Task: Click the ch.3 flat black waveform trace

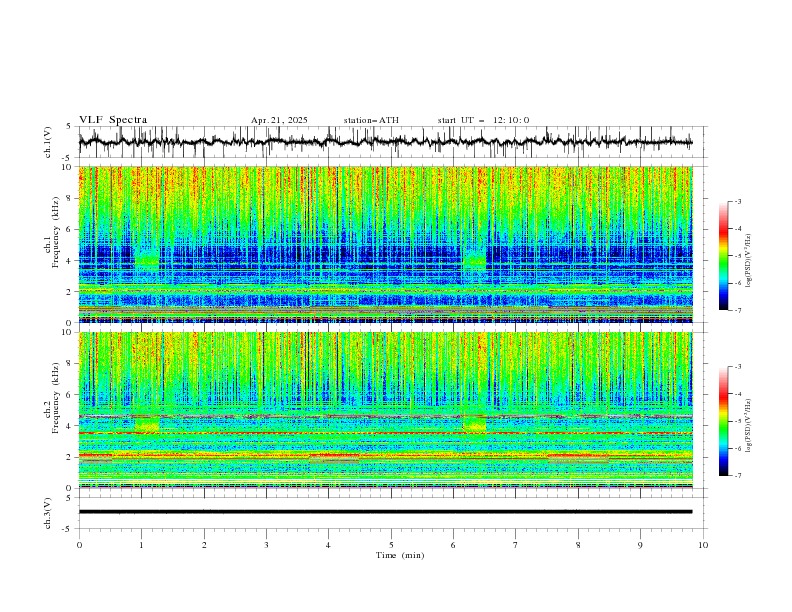Action: 385,512
